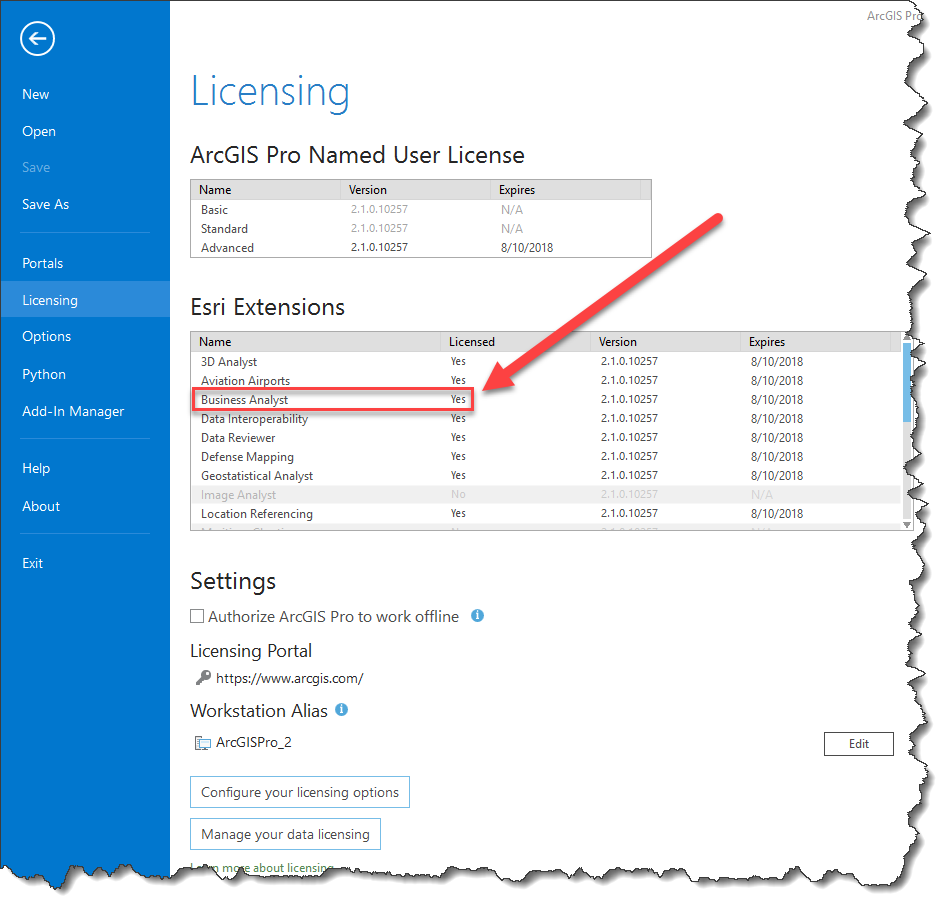This screenshot has height=909, width=951.
Task: Click Exit in the sidebar
Action: [x=33, y=563]
